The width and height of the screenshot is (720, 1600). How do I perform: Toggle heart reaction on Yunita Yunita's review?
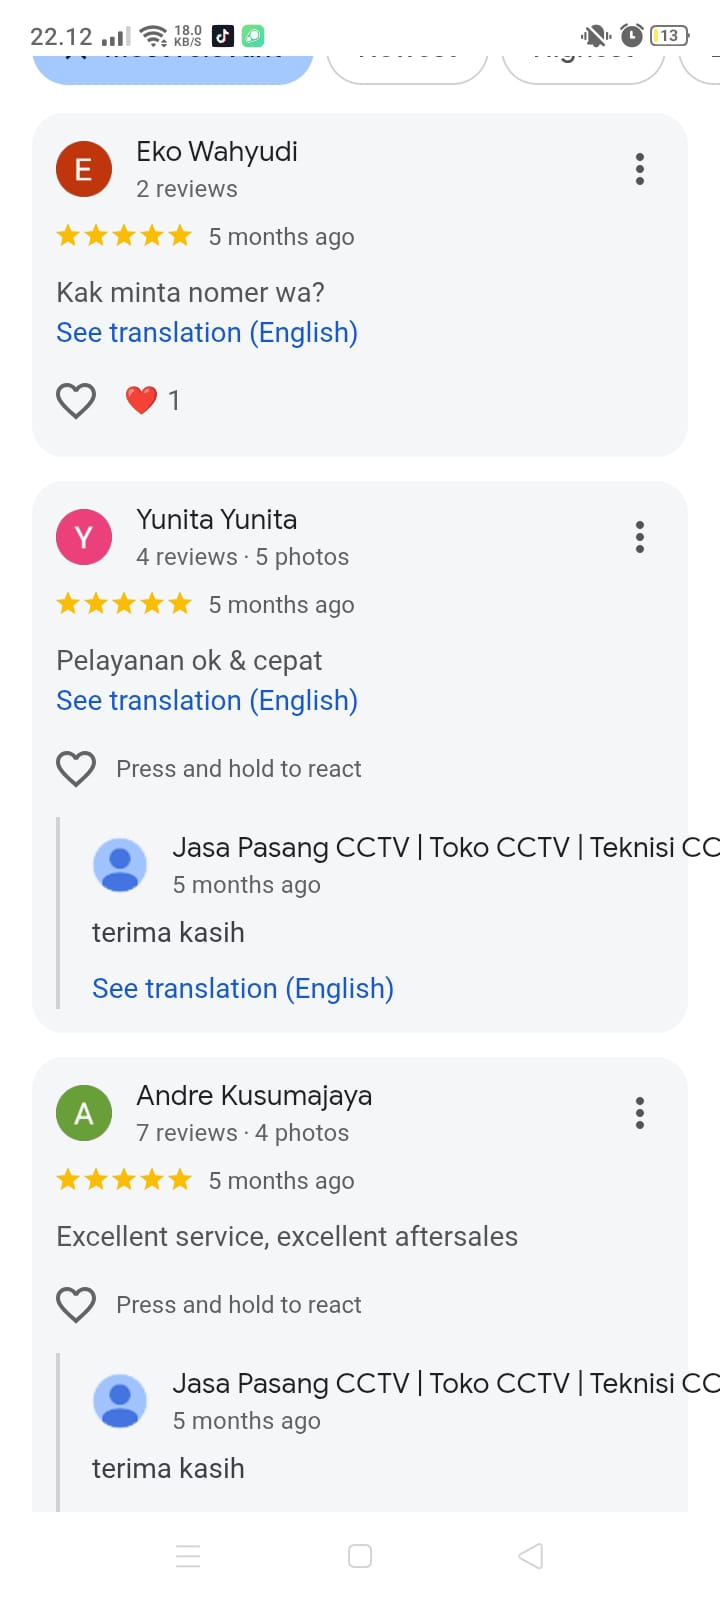coord(76,769)
